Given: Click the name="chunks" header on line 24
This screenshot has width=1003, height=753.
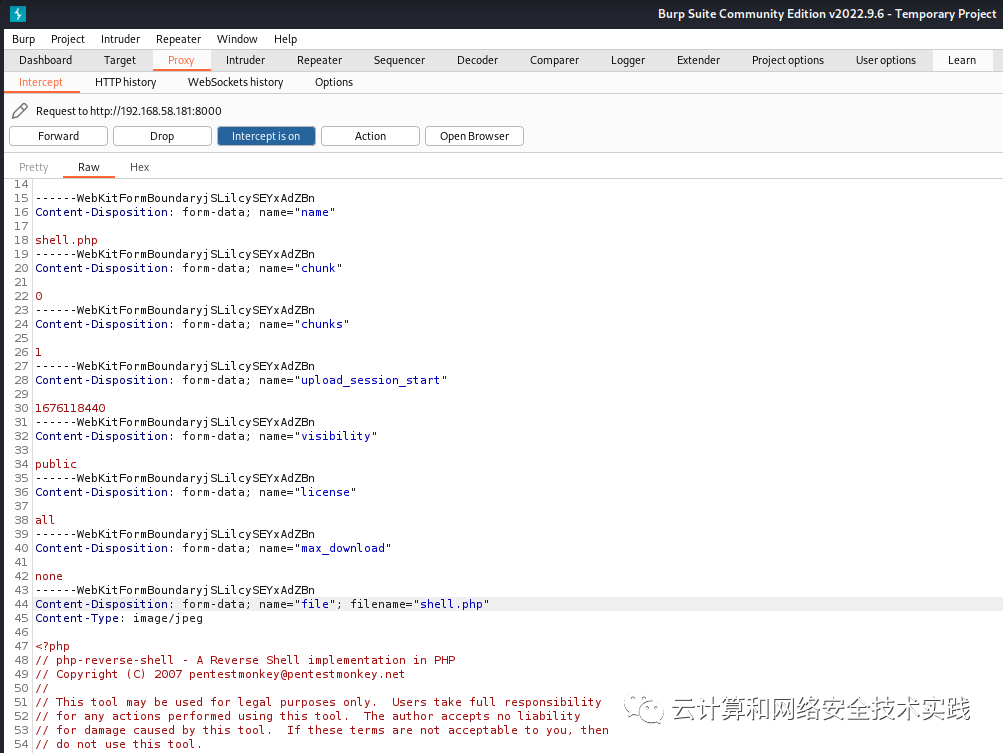Looking at the screenshot, I should click(x=192, y=324).
